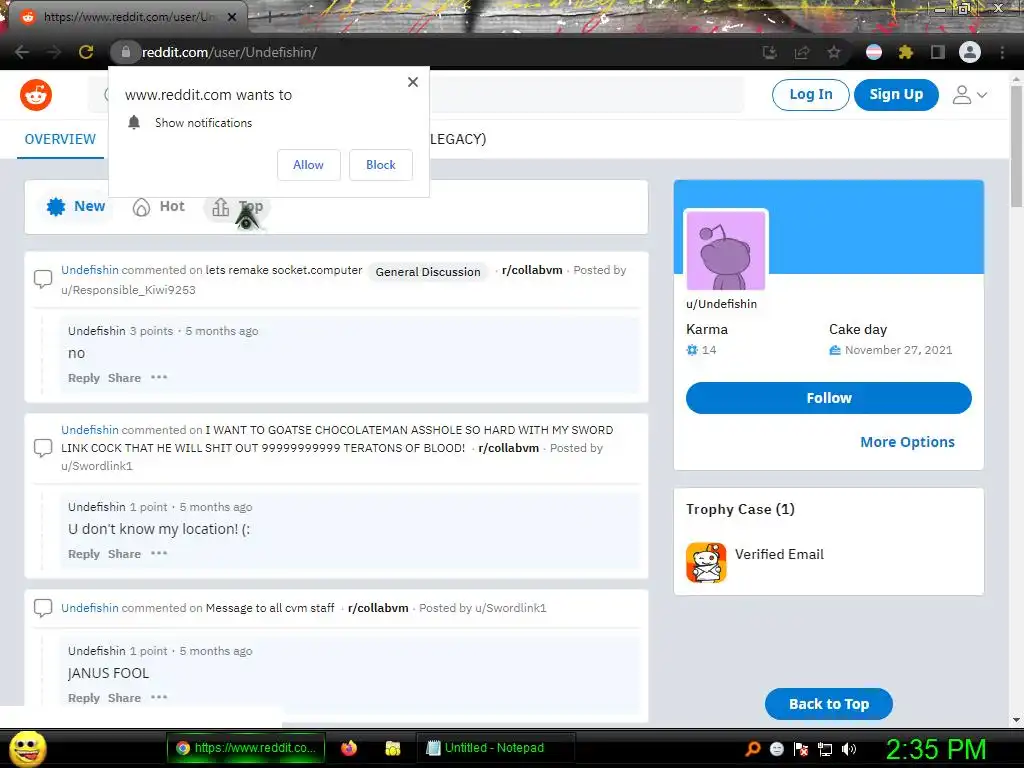Reply to the JANUS FOOL comment
Image resolution: width=1024 pixels, height=768 pixels.
(x=84, y=698)
